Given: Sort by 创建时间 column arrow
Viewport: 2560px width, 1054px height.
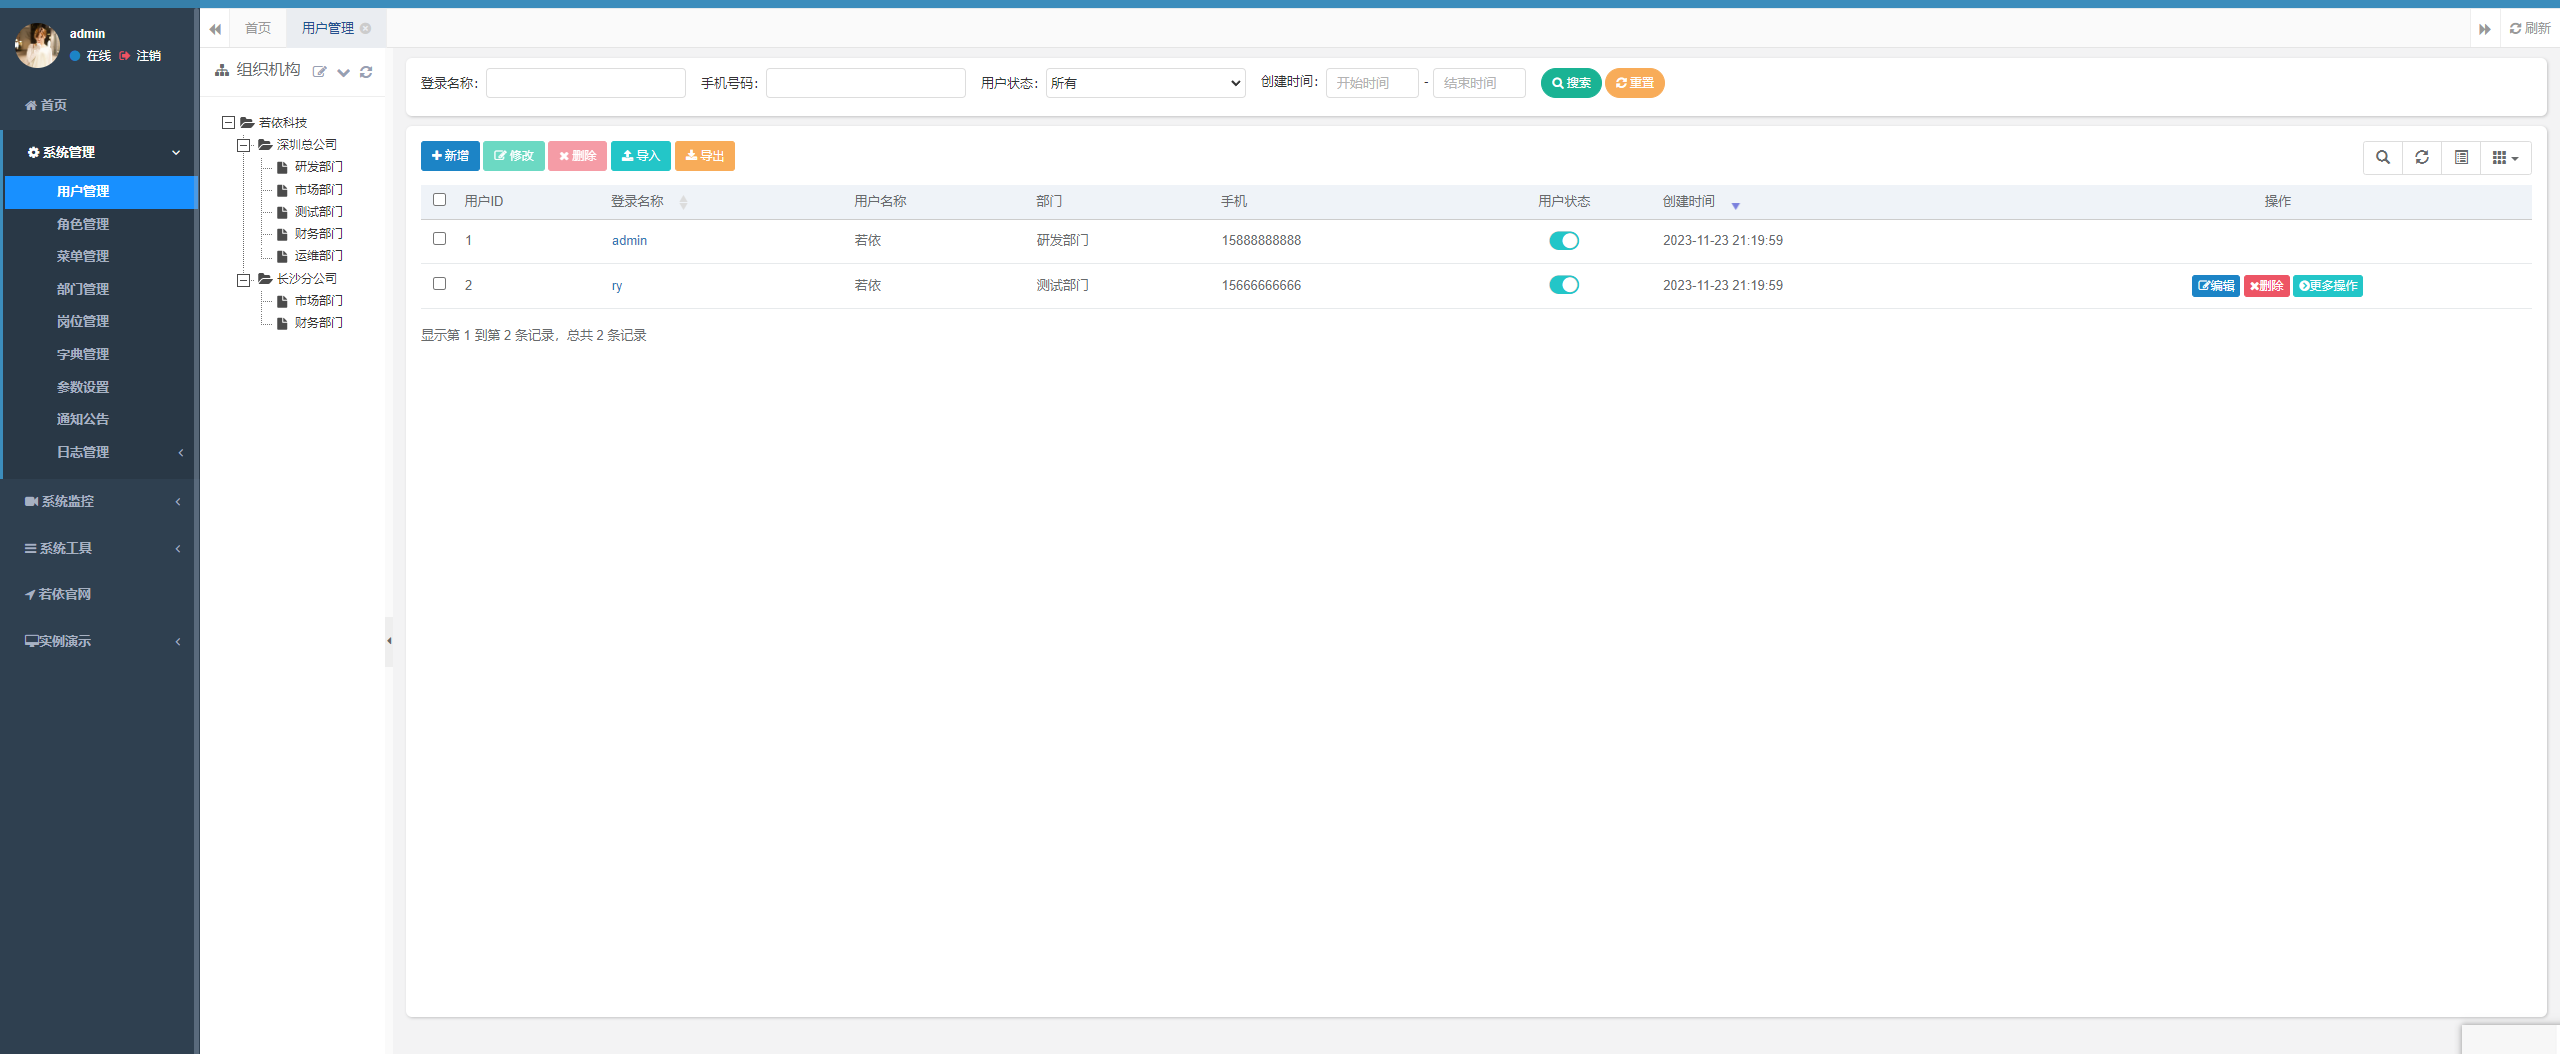Looking at the screenshot, I should [1736, 205].
